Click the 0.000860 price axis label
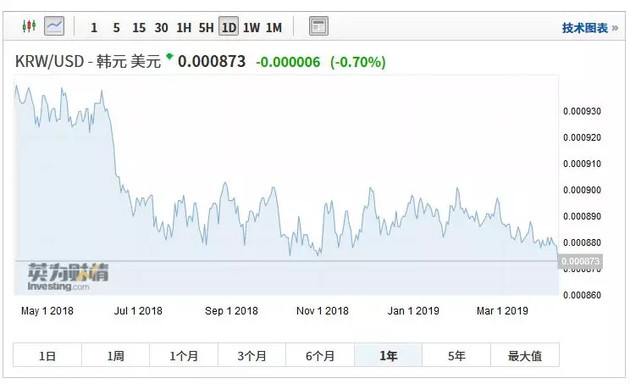Screen dimensions: 630x384 click(x=582, y=295)
